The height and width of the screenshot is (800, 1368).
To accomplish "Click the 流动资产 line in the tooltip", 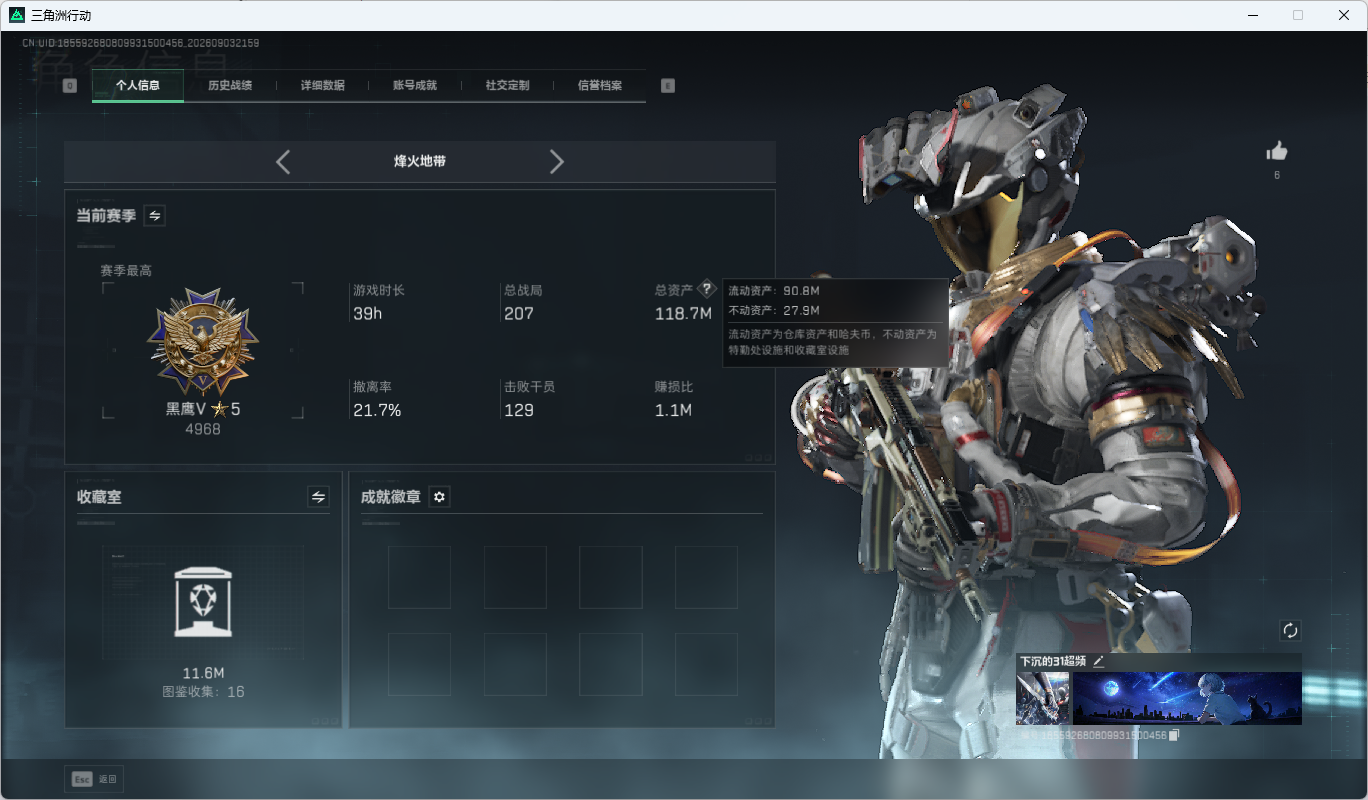I will pos(774,291).
